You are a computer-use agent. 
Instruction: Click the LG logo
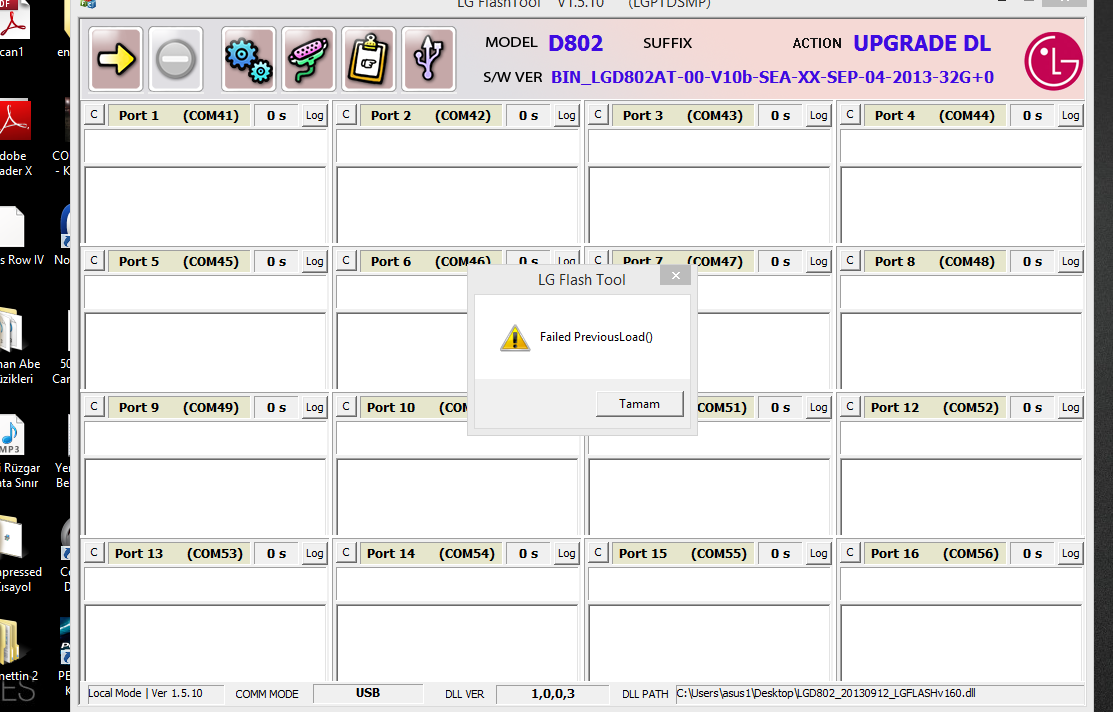pos(1053,61)
